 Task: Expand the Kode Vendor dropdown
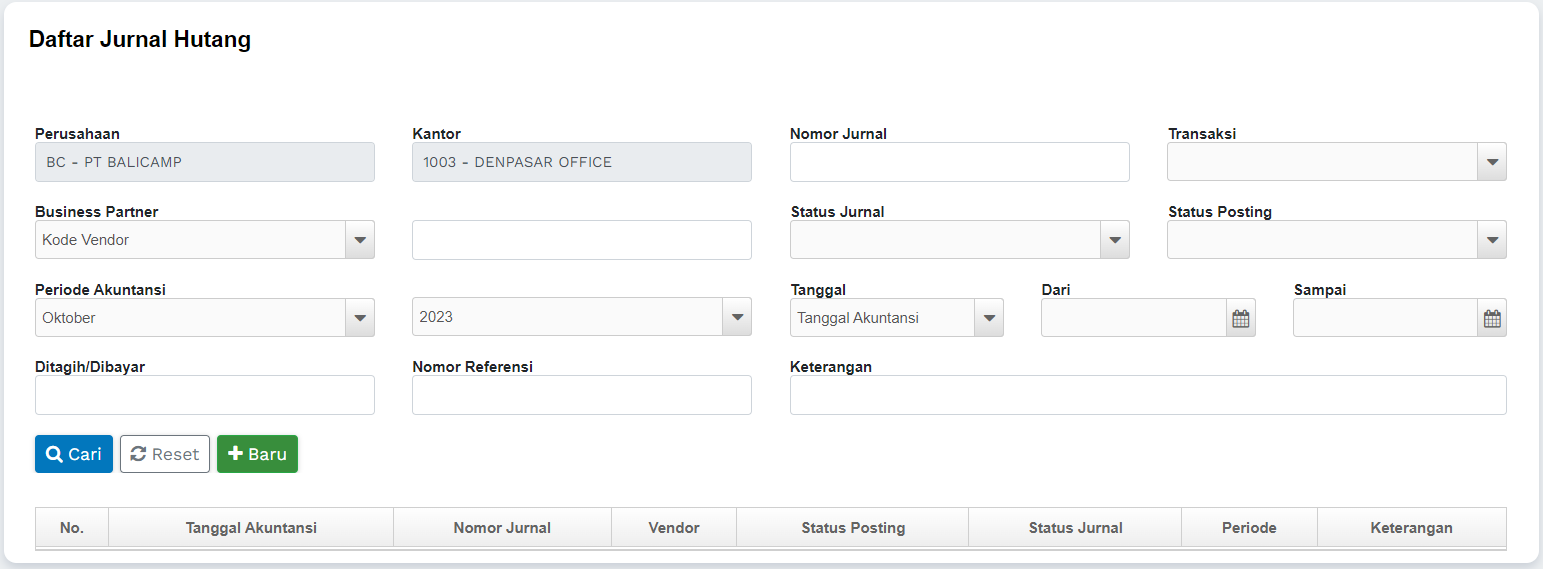click(x=359, y=240)
